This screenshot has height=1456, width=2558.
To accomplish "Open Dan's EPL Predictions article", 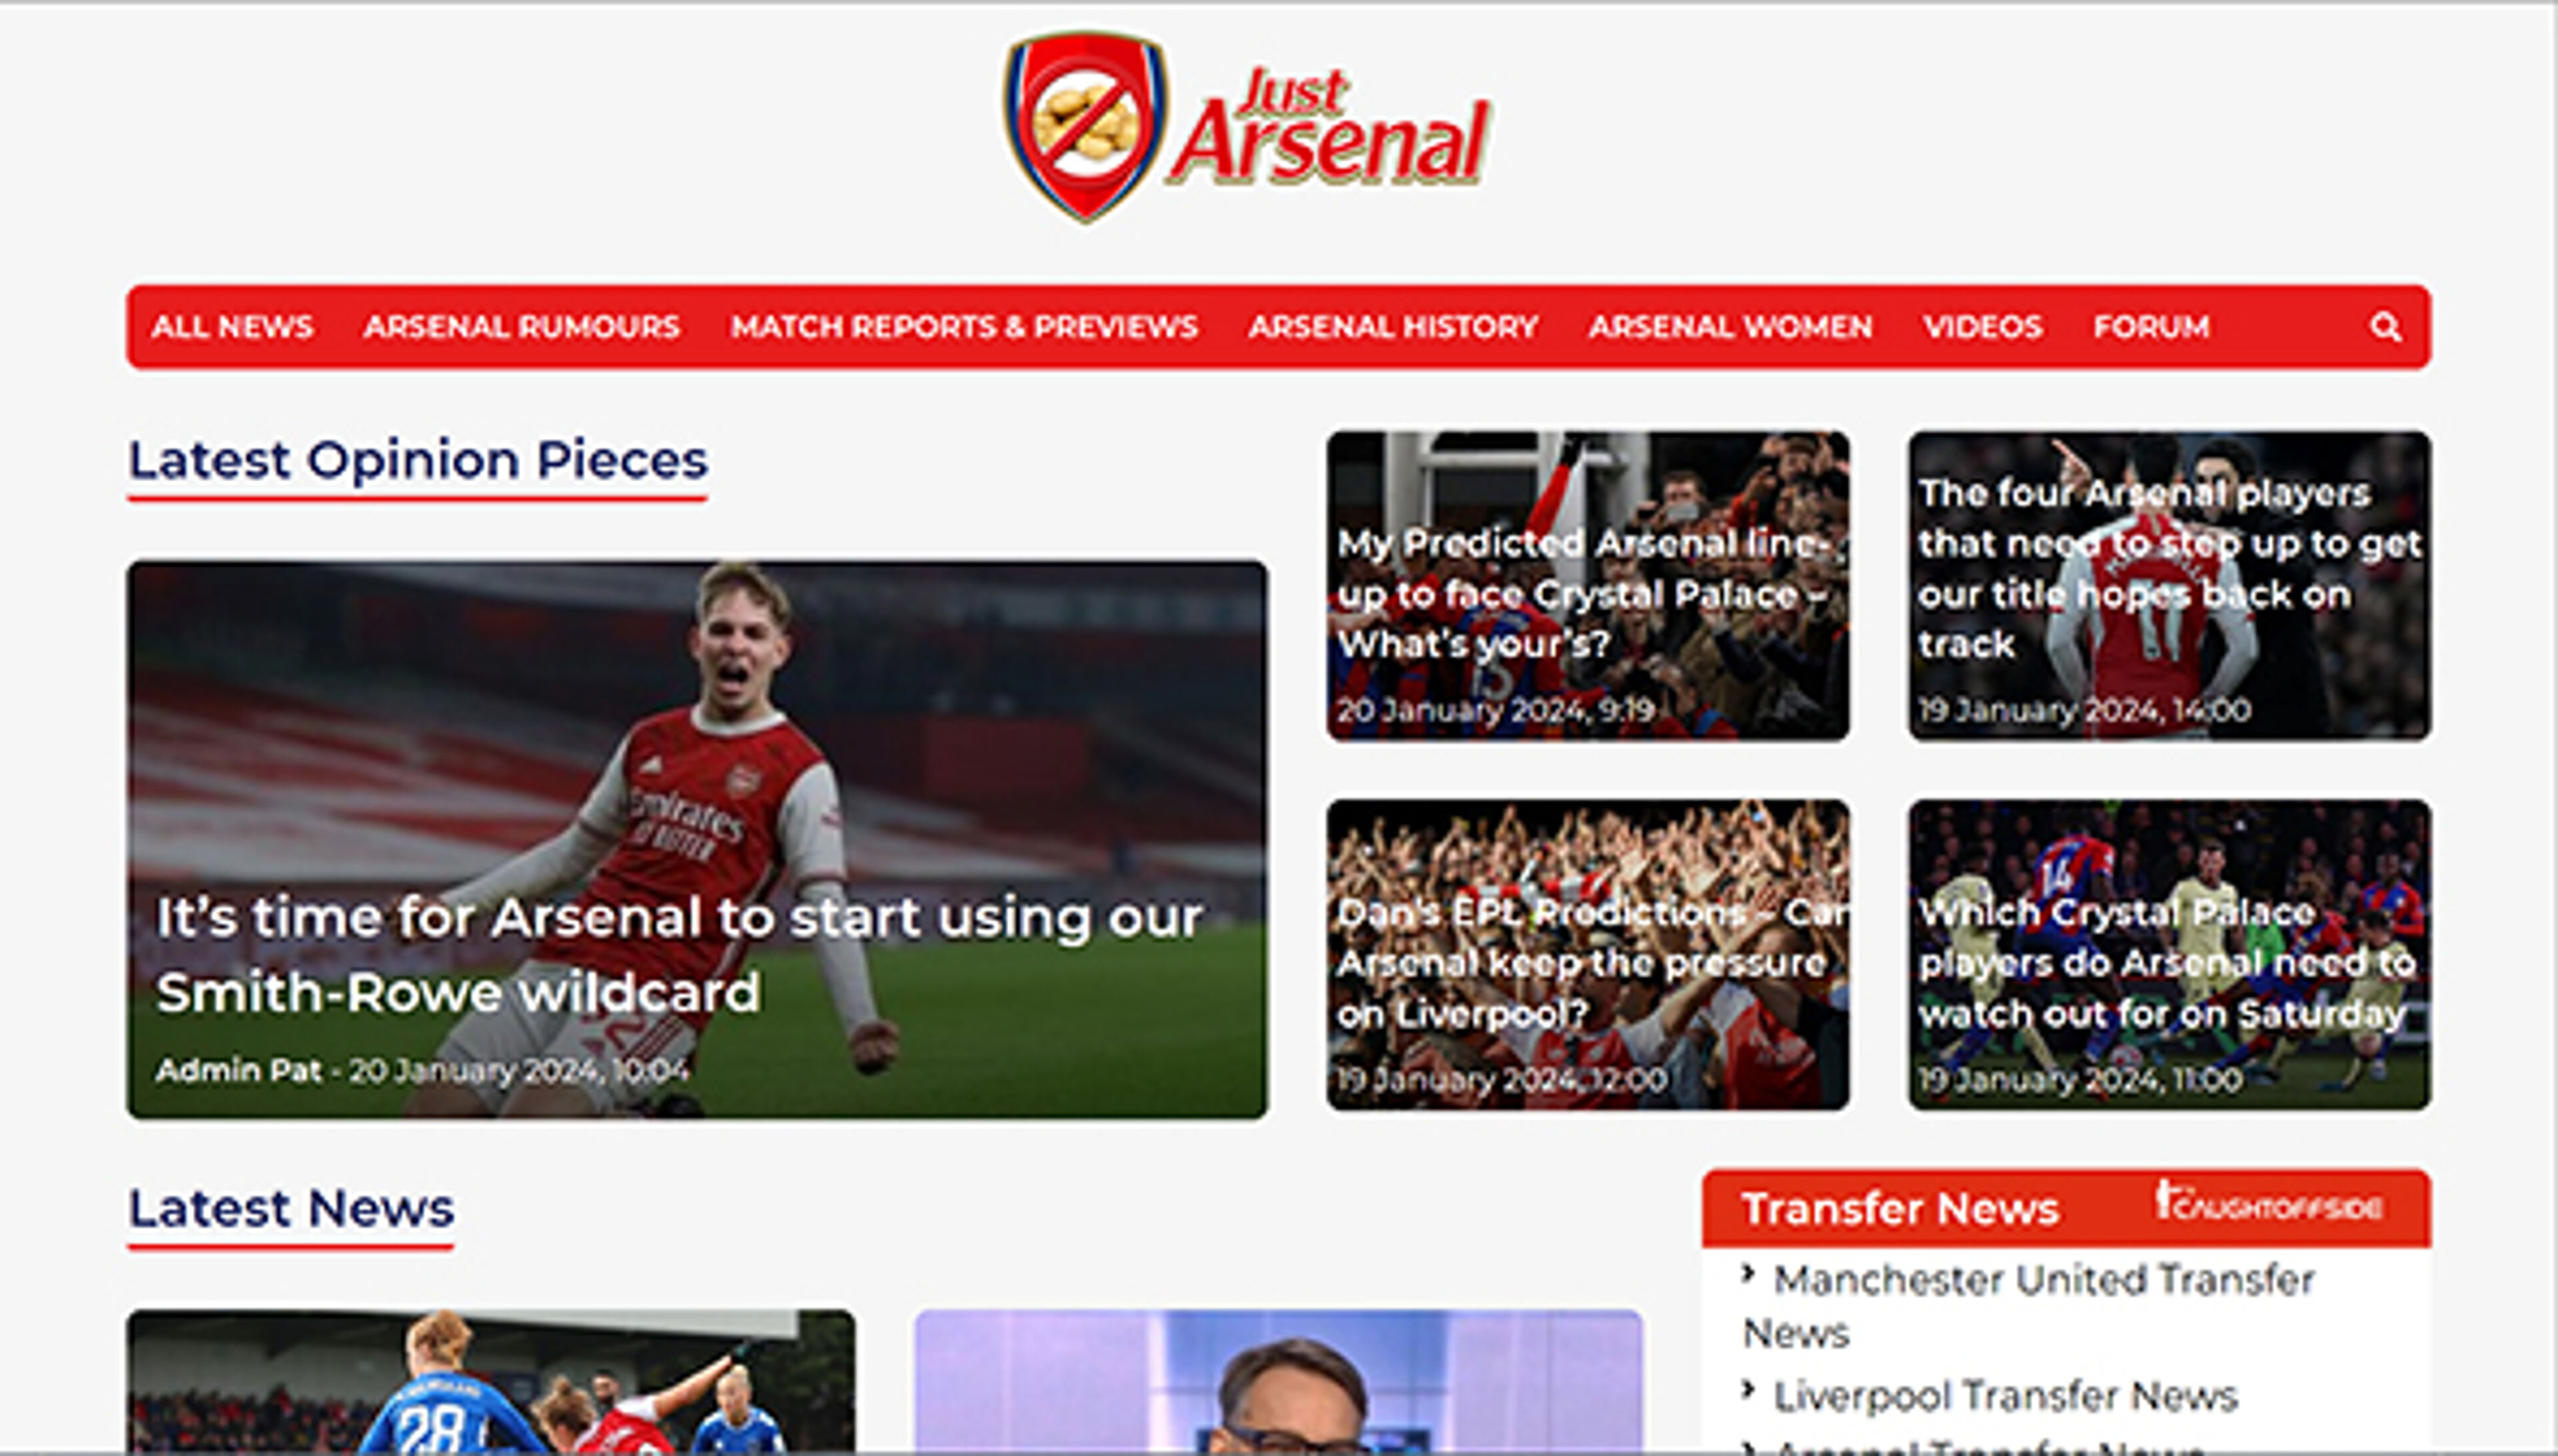I will [1588, 954].
